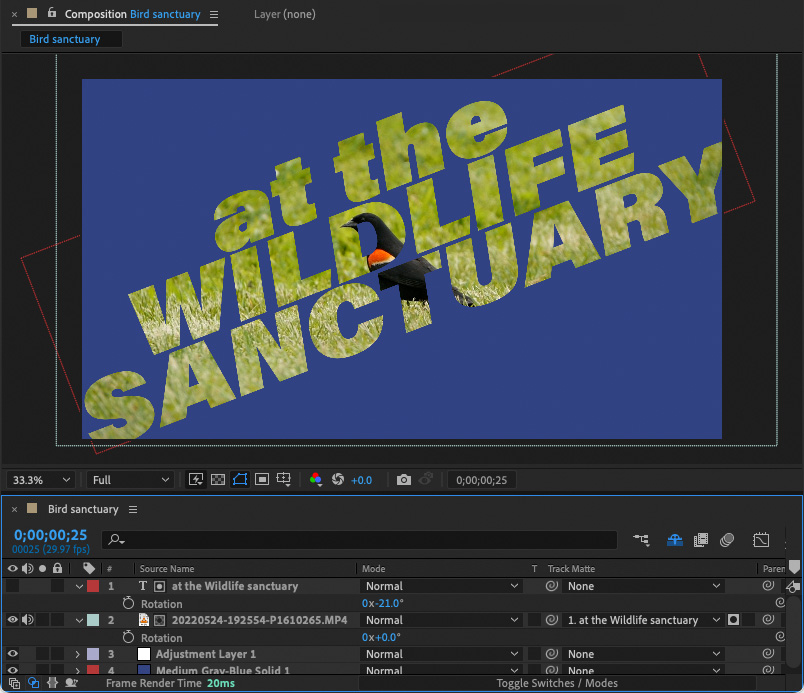Screen dimensions: 804x693
Task: Toggle mask and shape path visibility icon
Action: pos(240,480)
